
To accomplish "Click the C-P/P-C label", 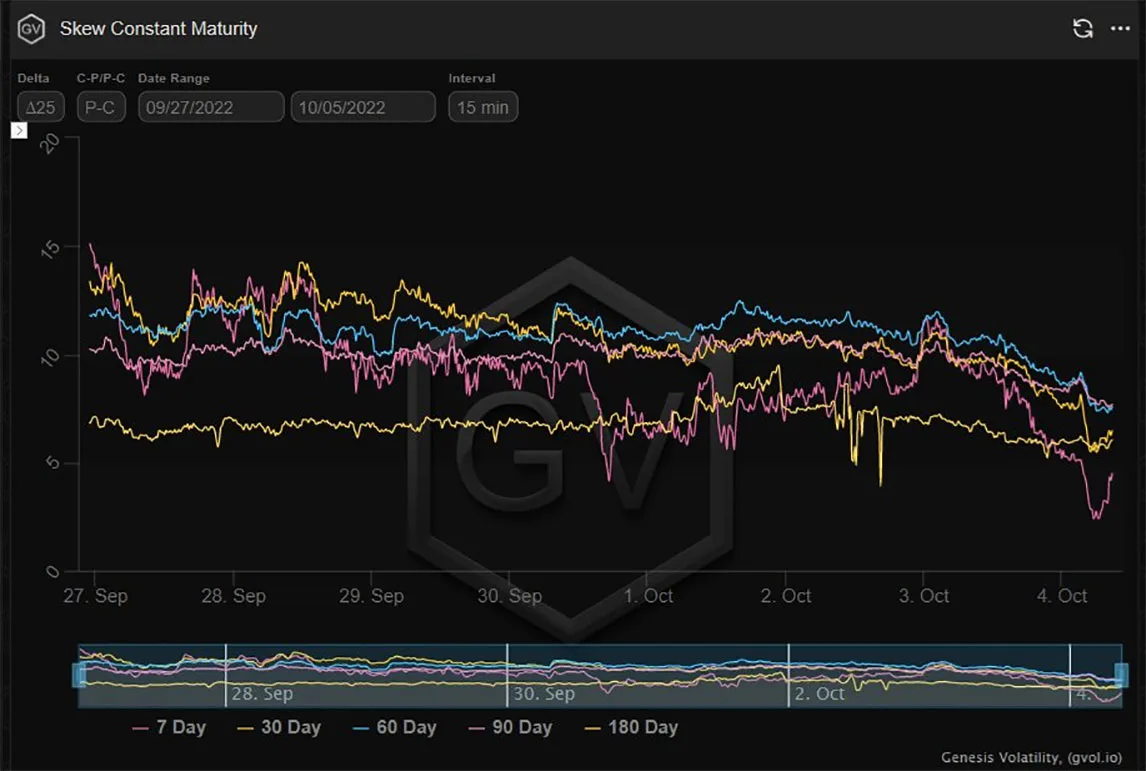I will click(101, 78).
